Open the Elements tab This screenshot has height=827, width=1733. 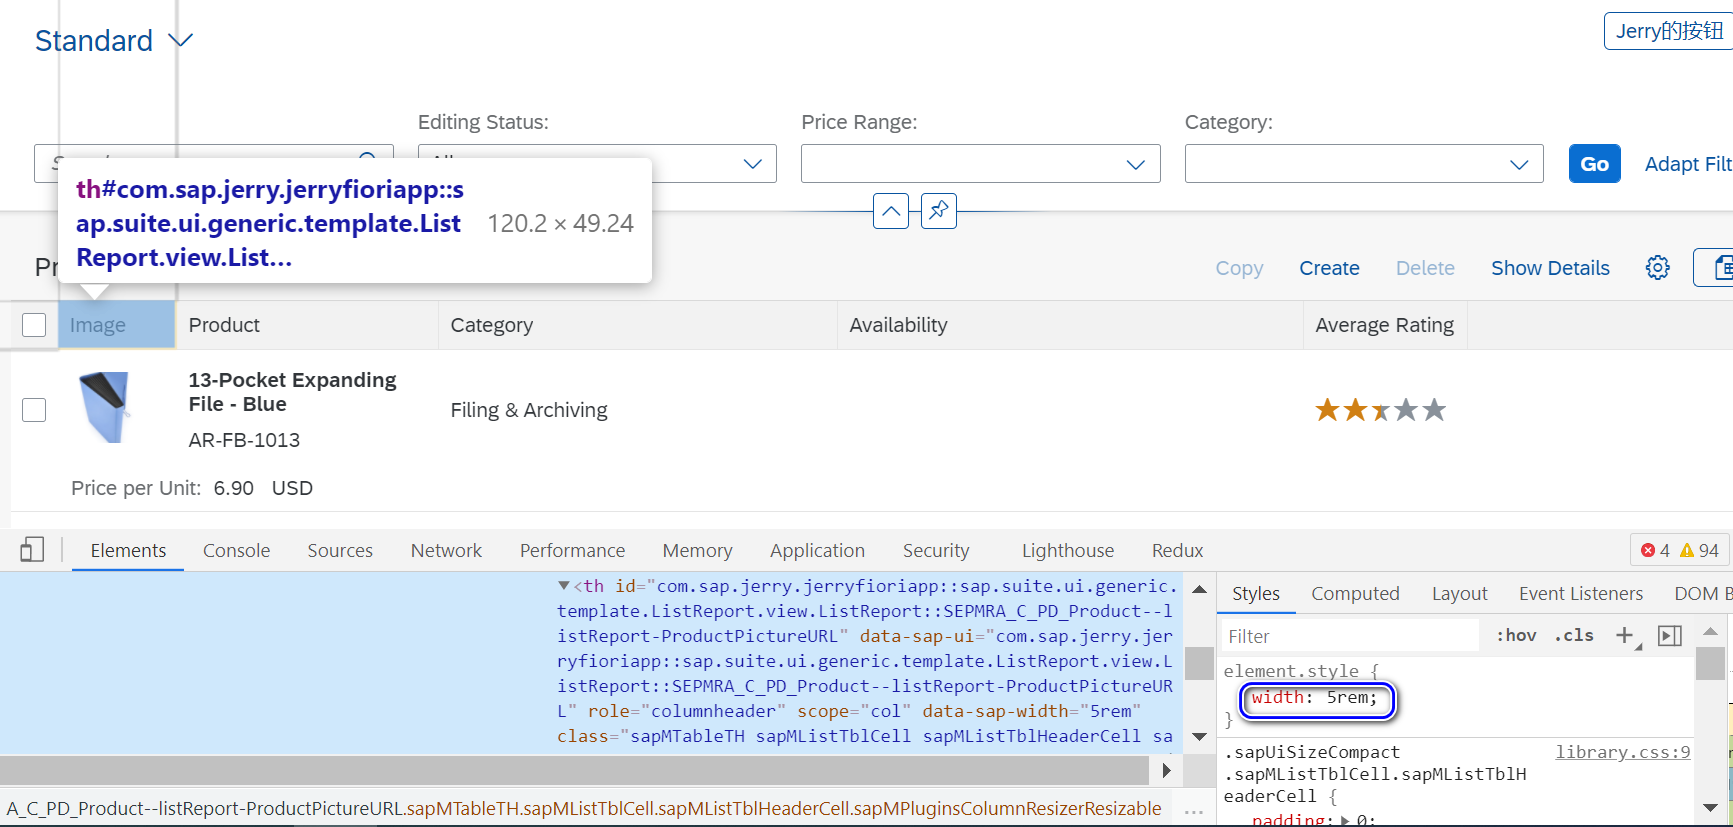tap(128, 551)
